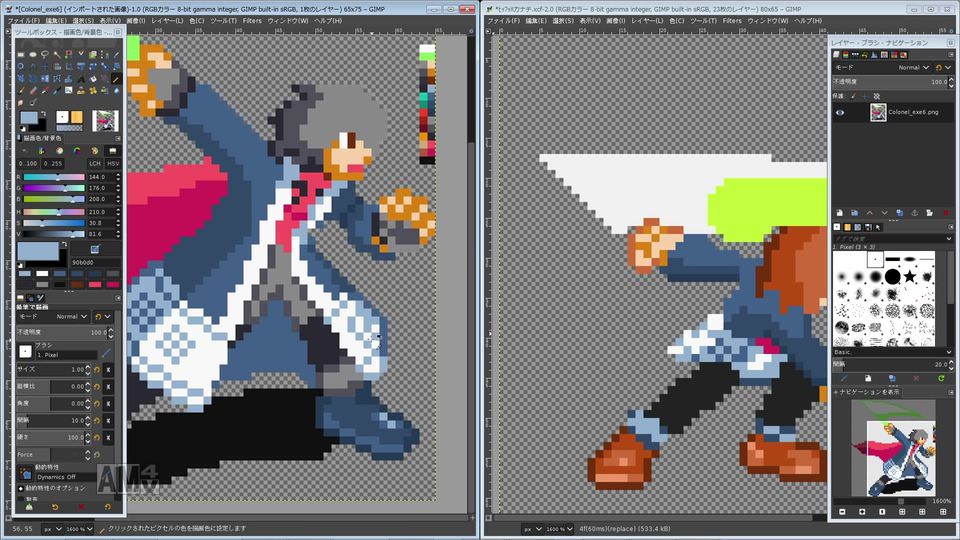Image resolution: width=960 pixels, height=540 pixels.
Task: Raise the layer with up arrow
Action: (870, 212)
